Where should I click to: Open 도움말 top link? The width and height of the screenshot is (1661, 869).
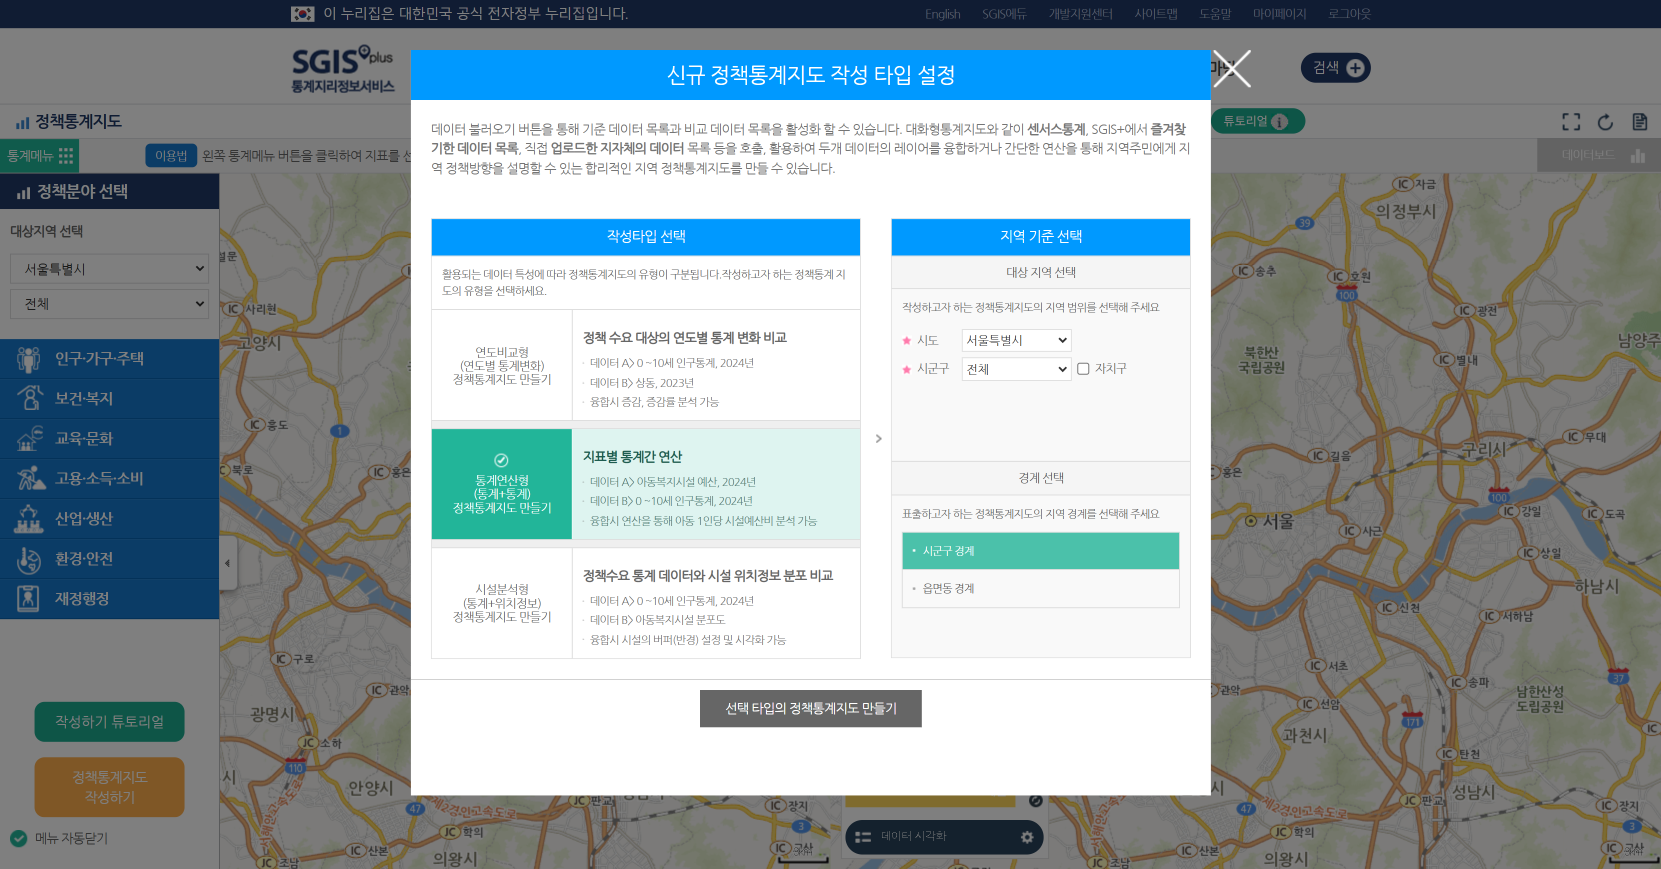click(x=1215, y=14)
